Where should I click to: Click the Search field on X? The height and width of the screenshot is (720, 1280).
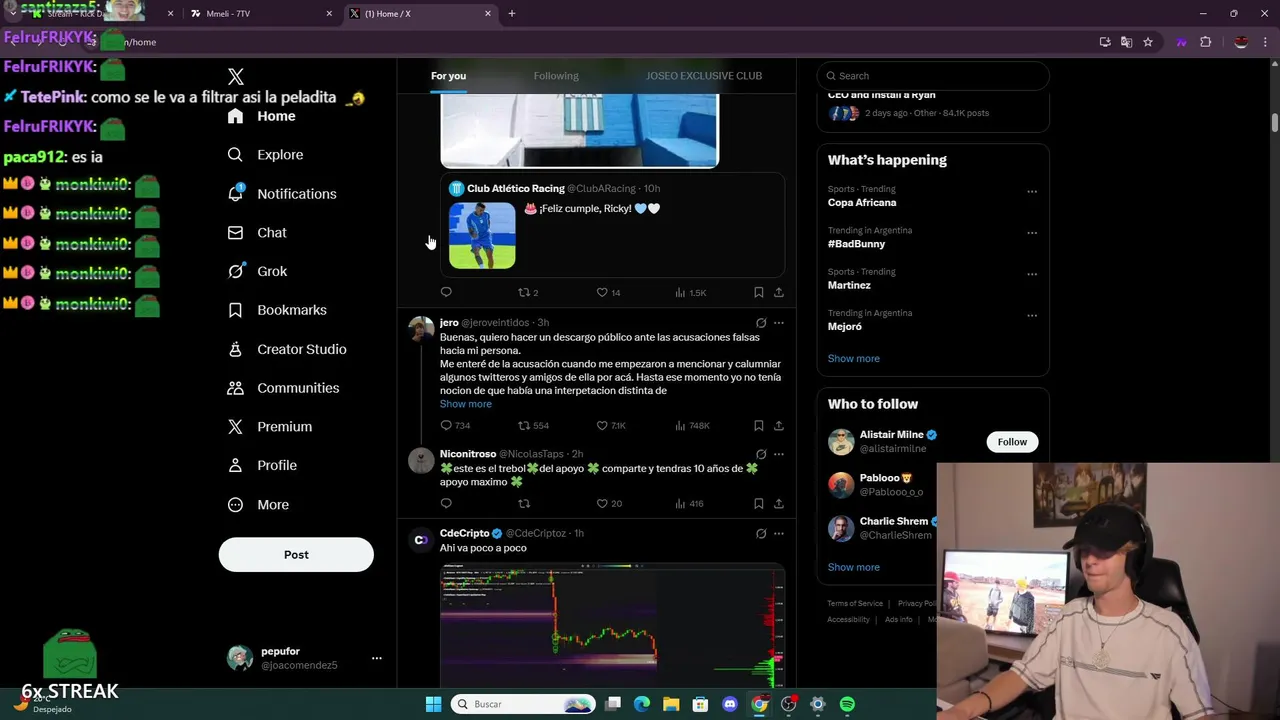(933, 76)
